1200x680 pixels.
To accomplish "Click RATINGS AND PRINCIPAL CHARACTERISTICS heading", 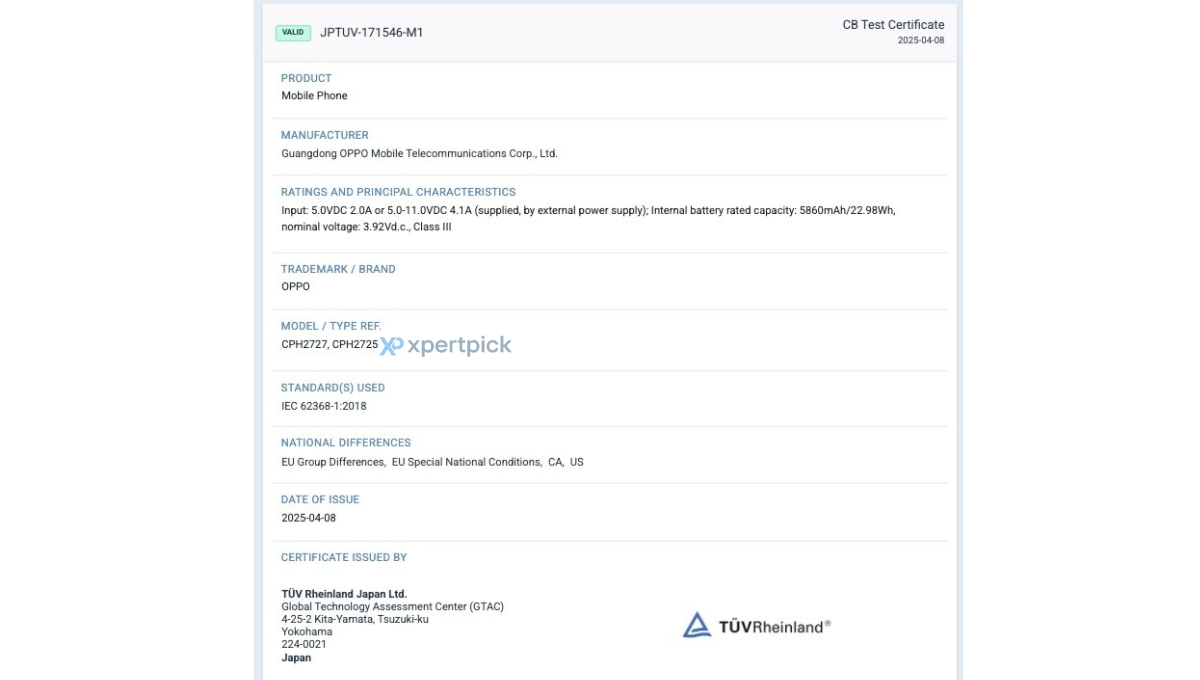I will click(398, 192).
